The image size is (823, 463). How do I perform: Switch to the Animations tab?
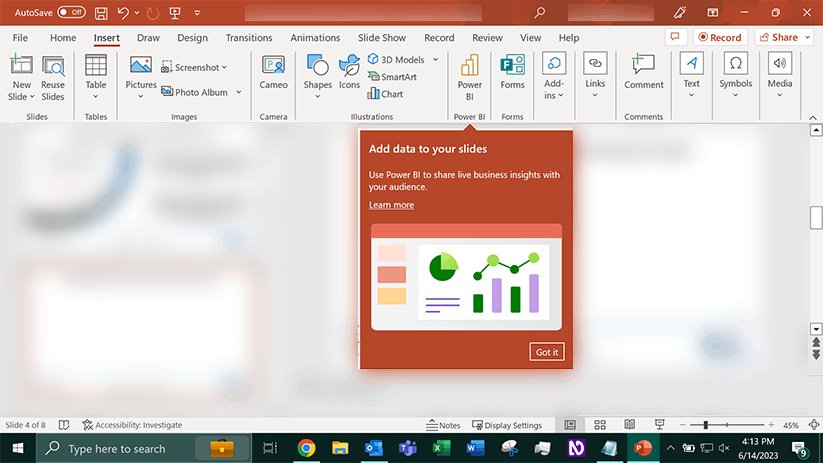(315, 38)
